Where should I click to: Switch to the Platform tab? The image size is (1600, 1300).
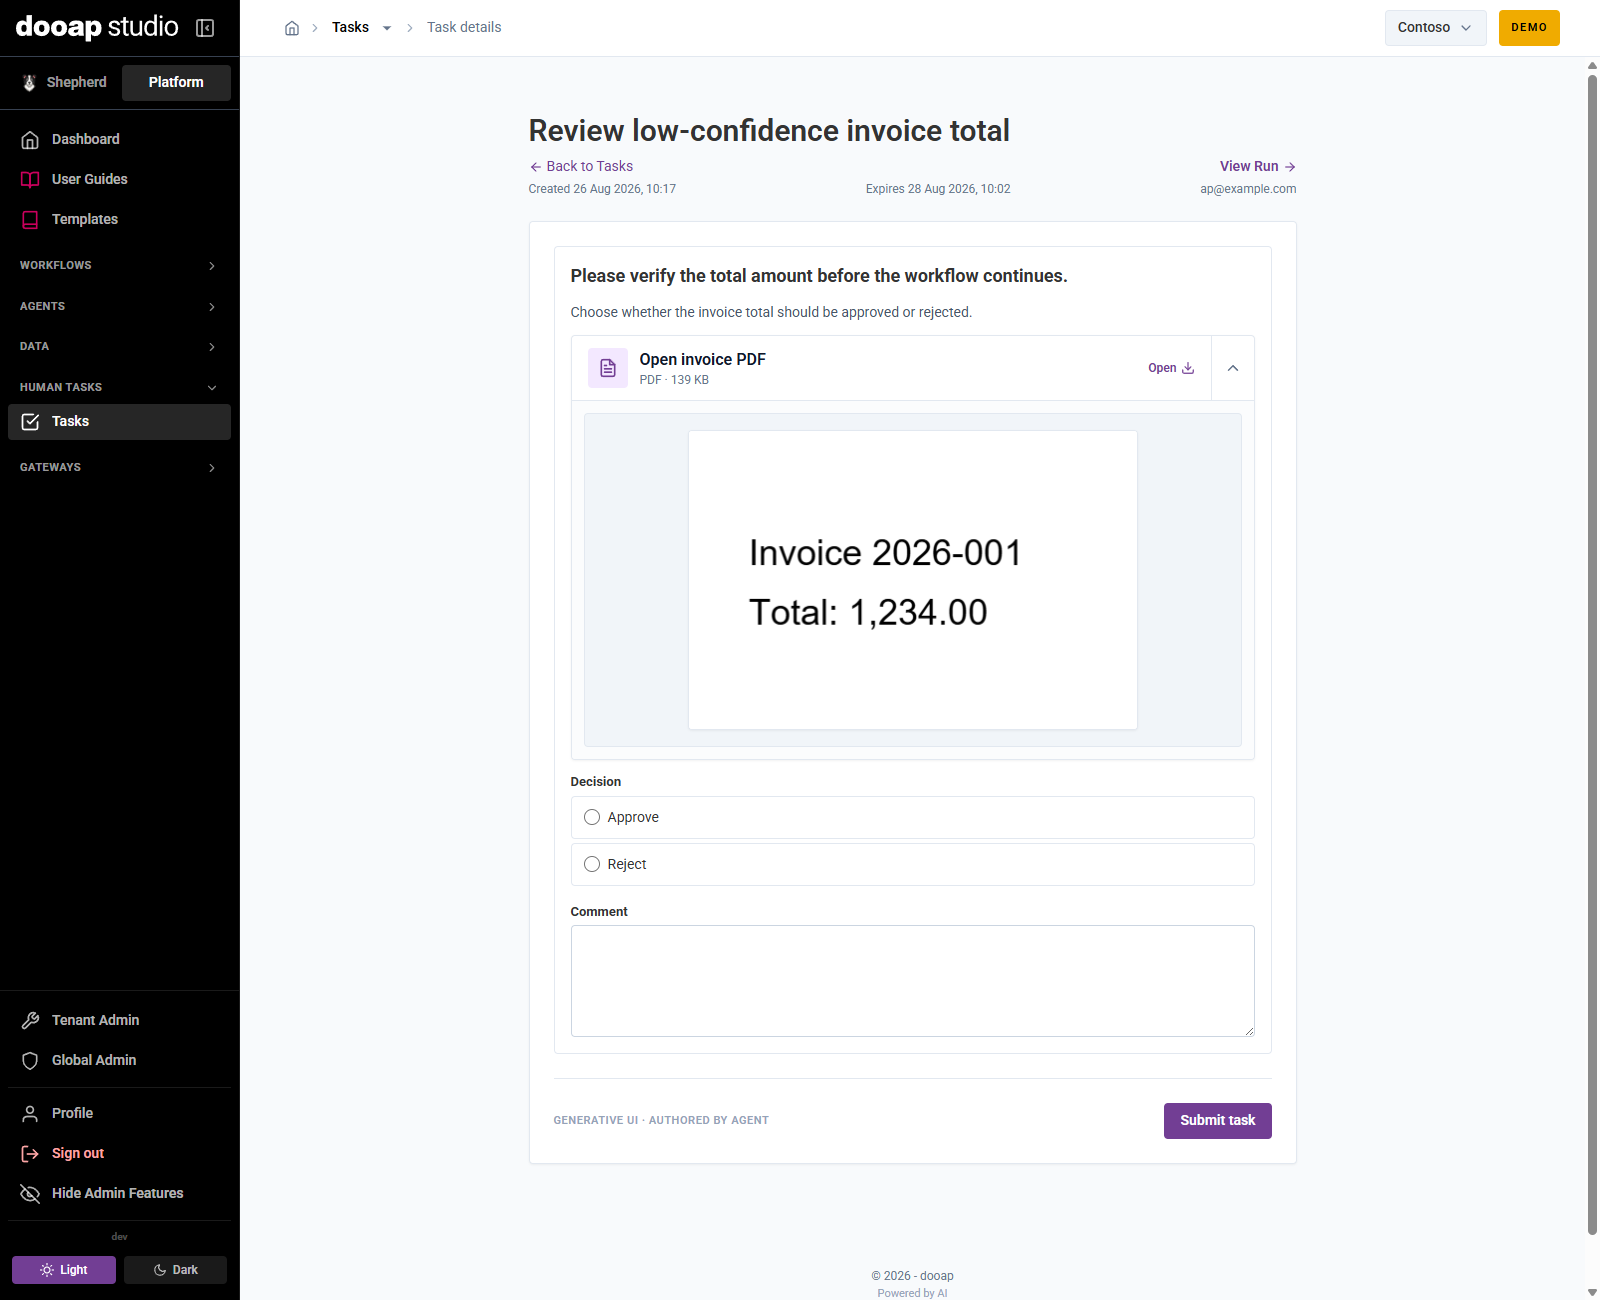click(x=176, y=83)
